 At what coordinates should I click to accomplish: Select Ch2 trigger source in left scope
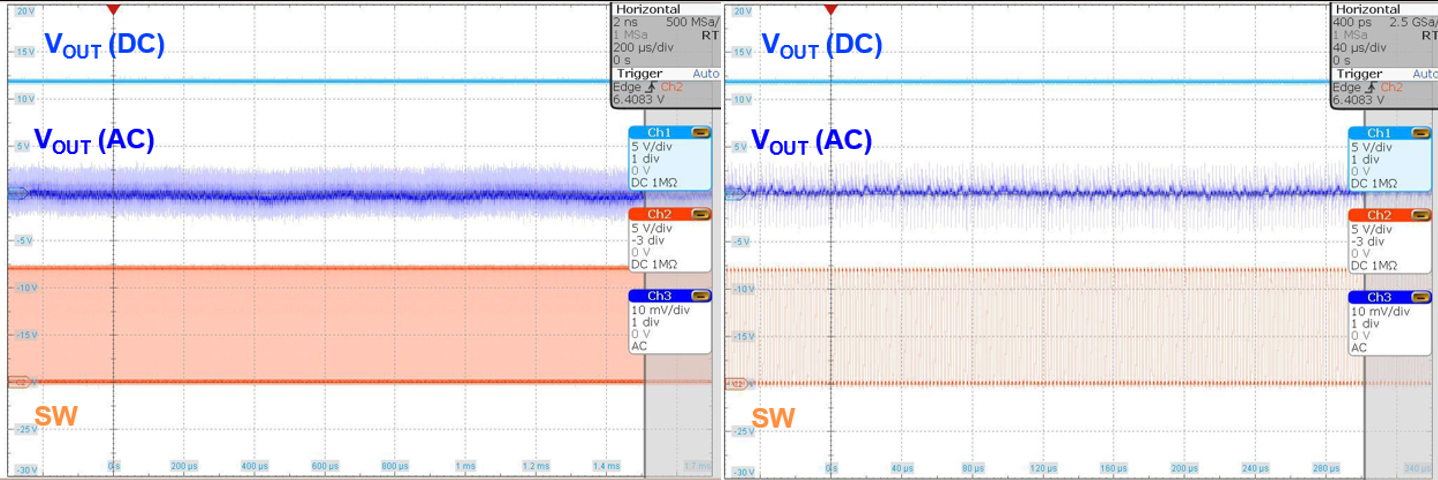669,87
